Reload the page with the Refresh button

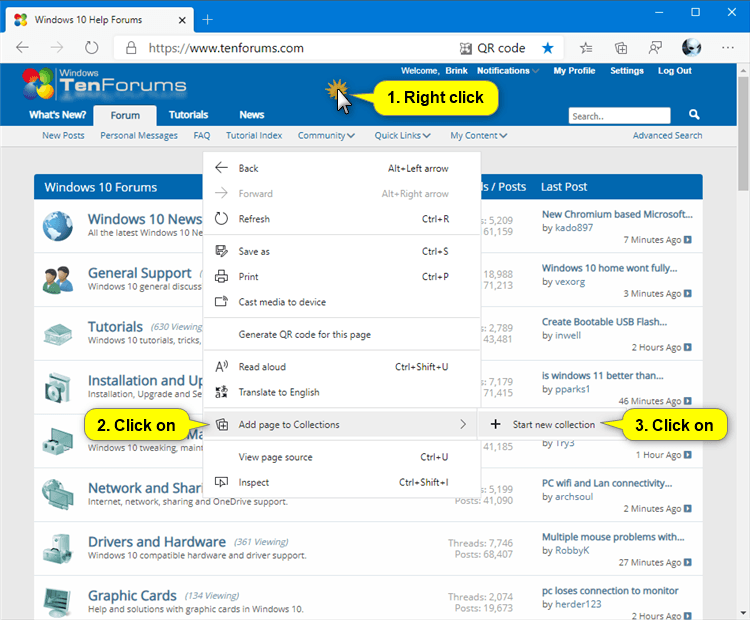91,47
